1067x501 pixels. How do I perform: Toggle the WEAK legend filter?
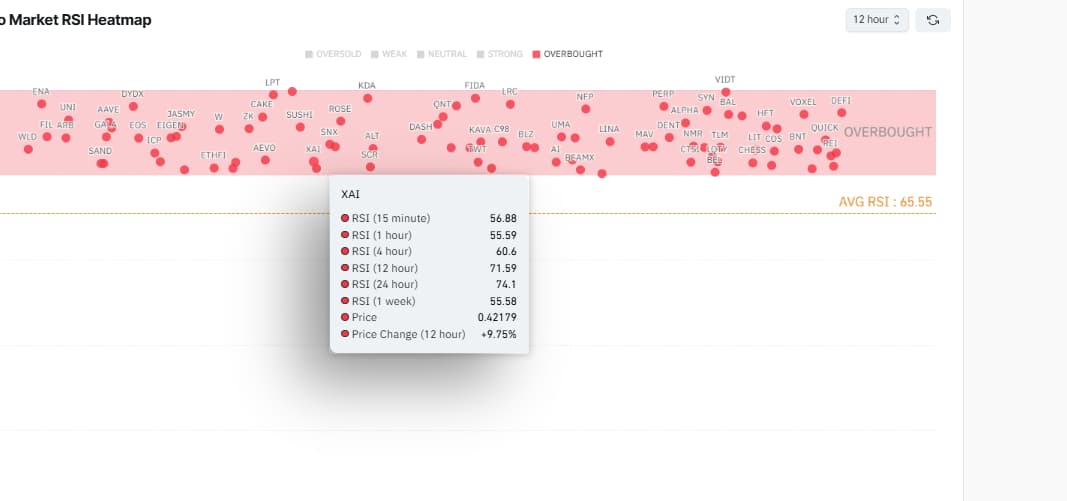389,54
